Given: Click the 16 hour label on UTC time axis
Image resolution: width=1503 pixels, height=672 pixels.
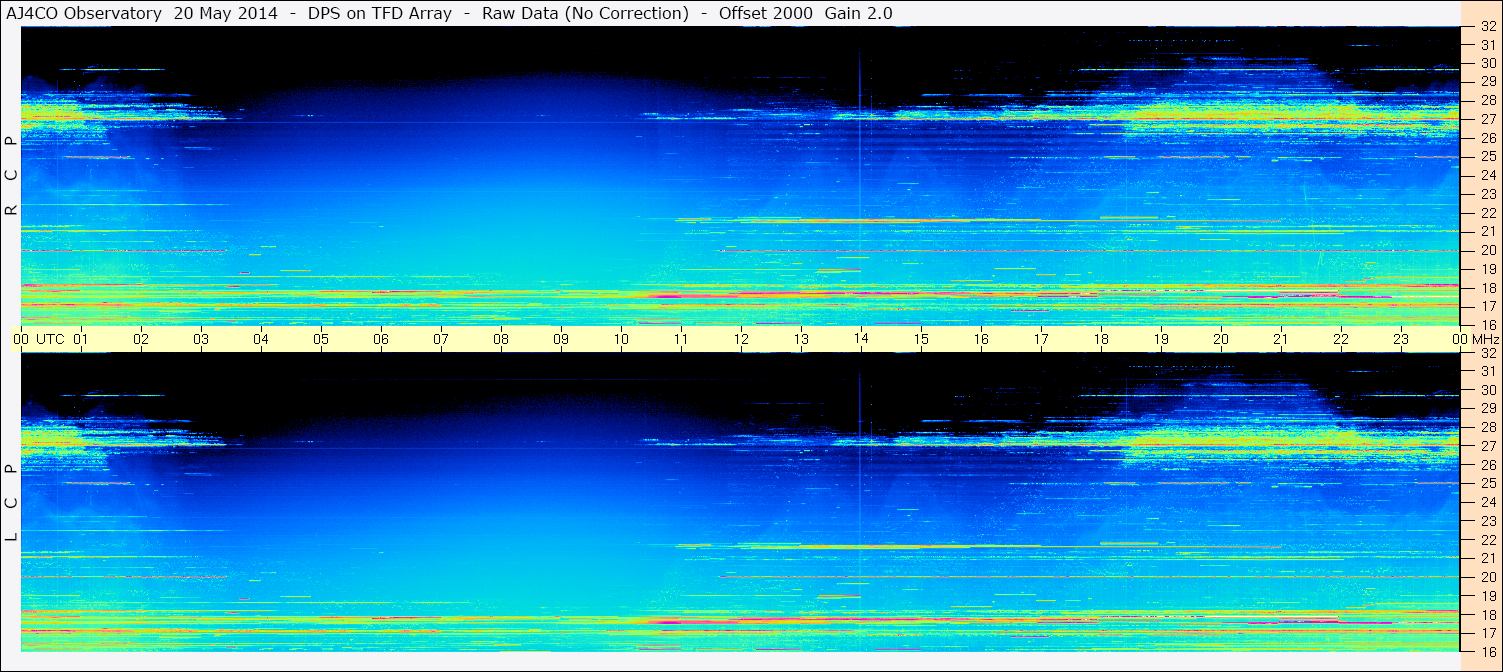Looking at the screenshot, I should [981, 339].
